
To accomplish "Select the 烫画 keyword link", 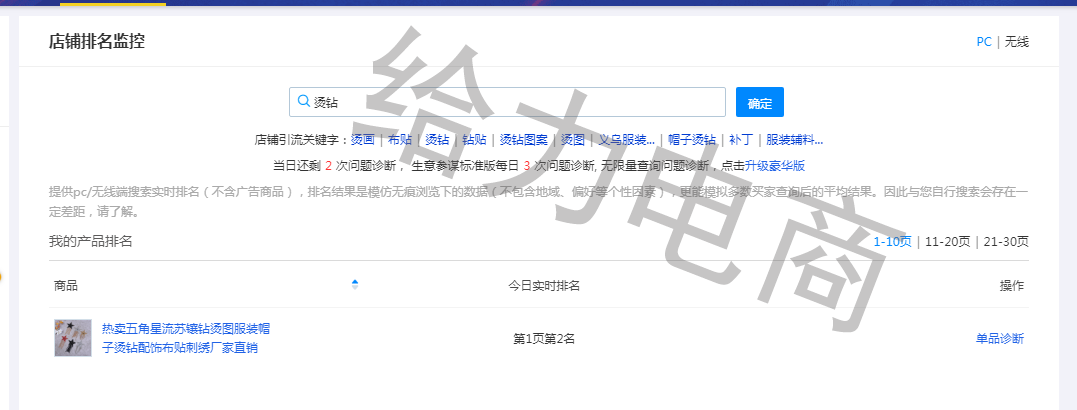I will (x=362, y=140).
